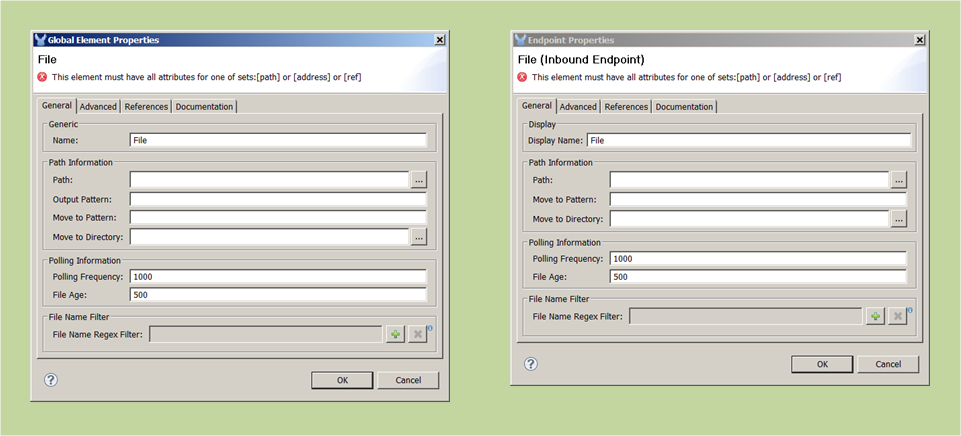961x436 pixels.
Task: Click Mule logo icon in Endpoint Properties title
Action: 520,40
